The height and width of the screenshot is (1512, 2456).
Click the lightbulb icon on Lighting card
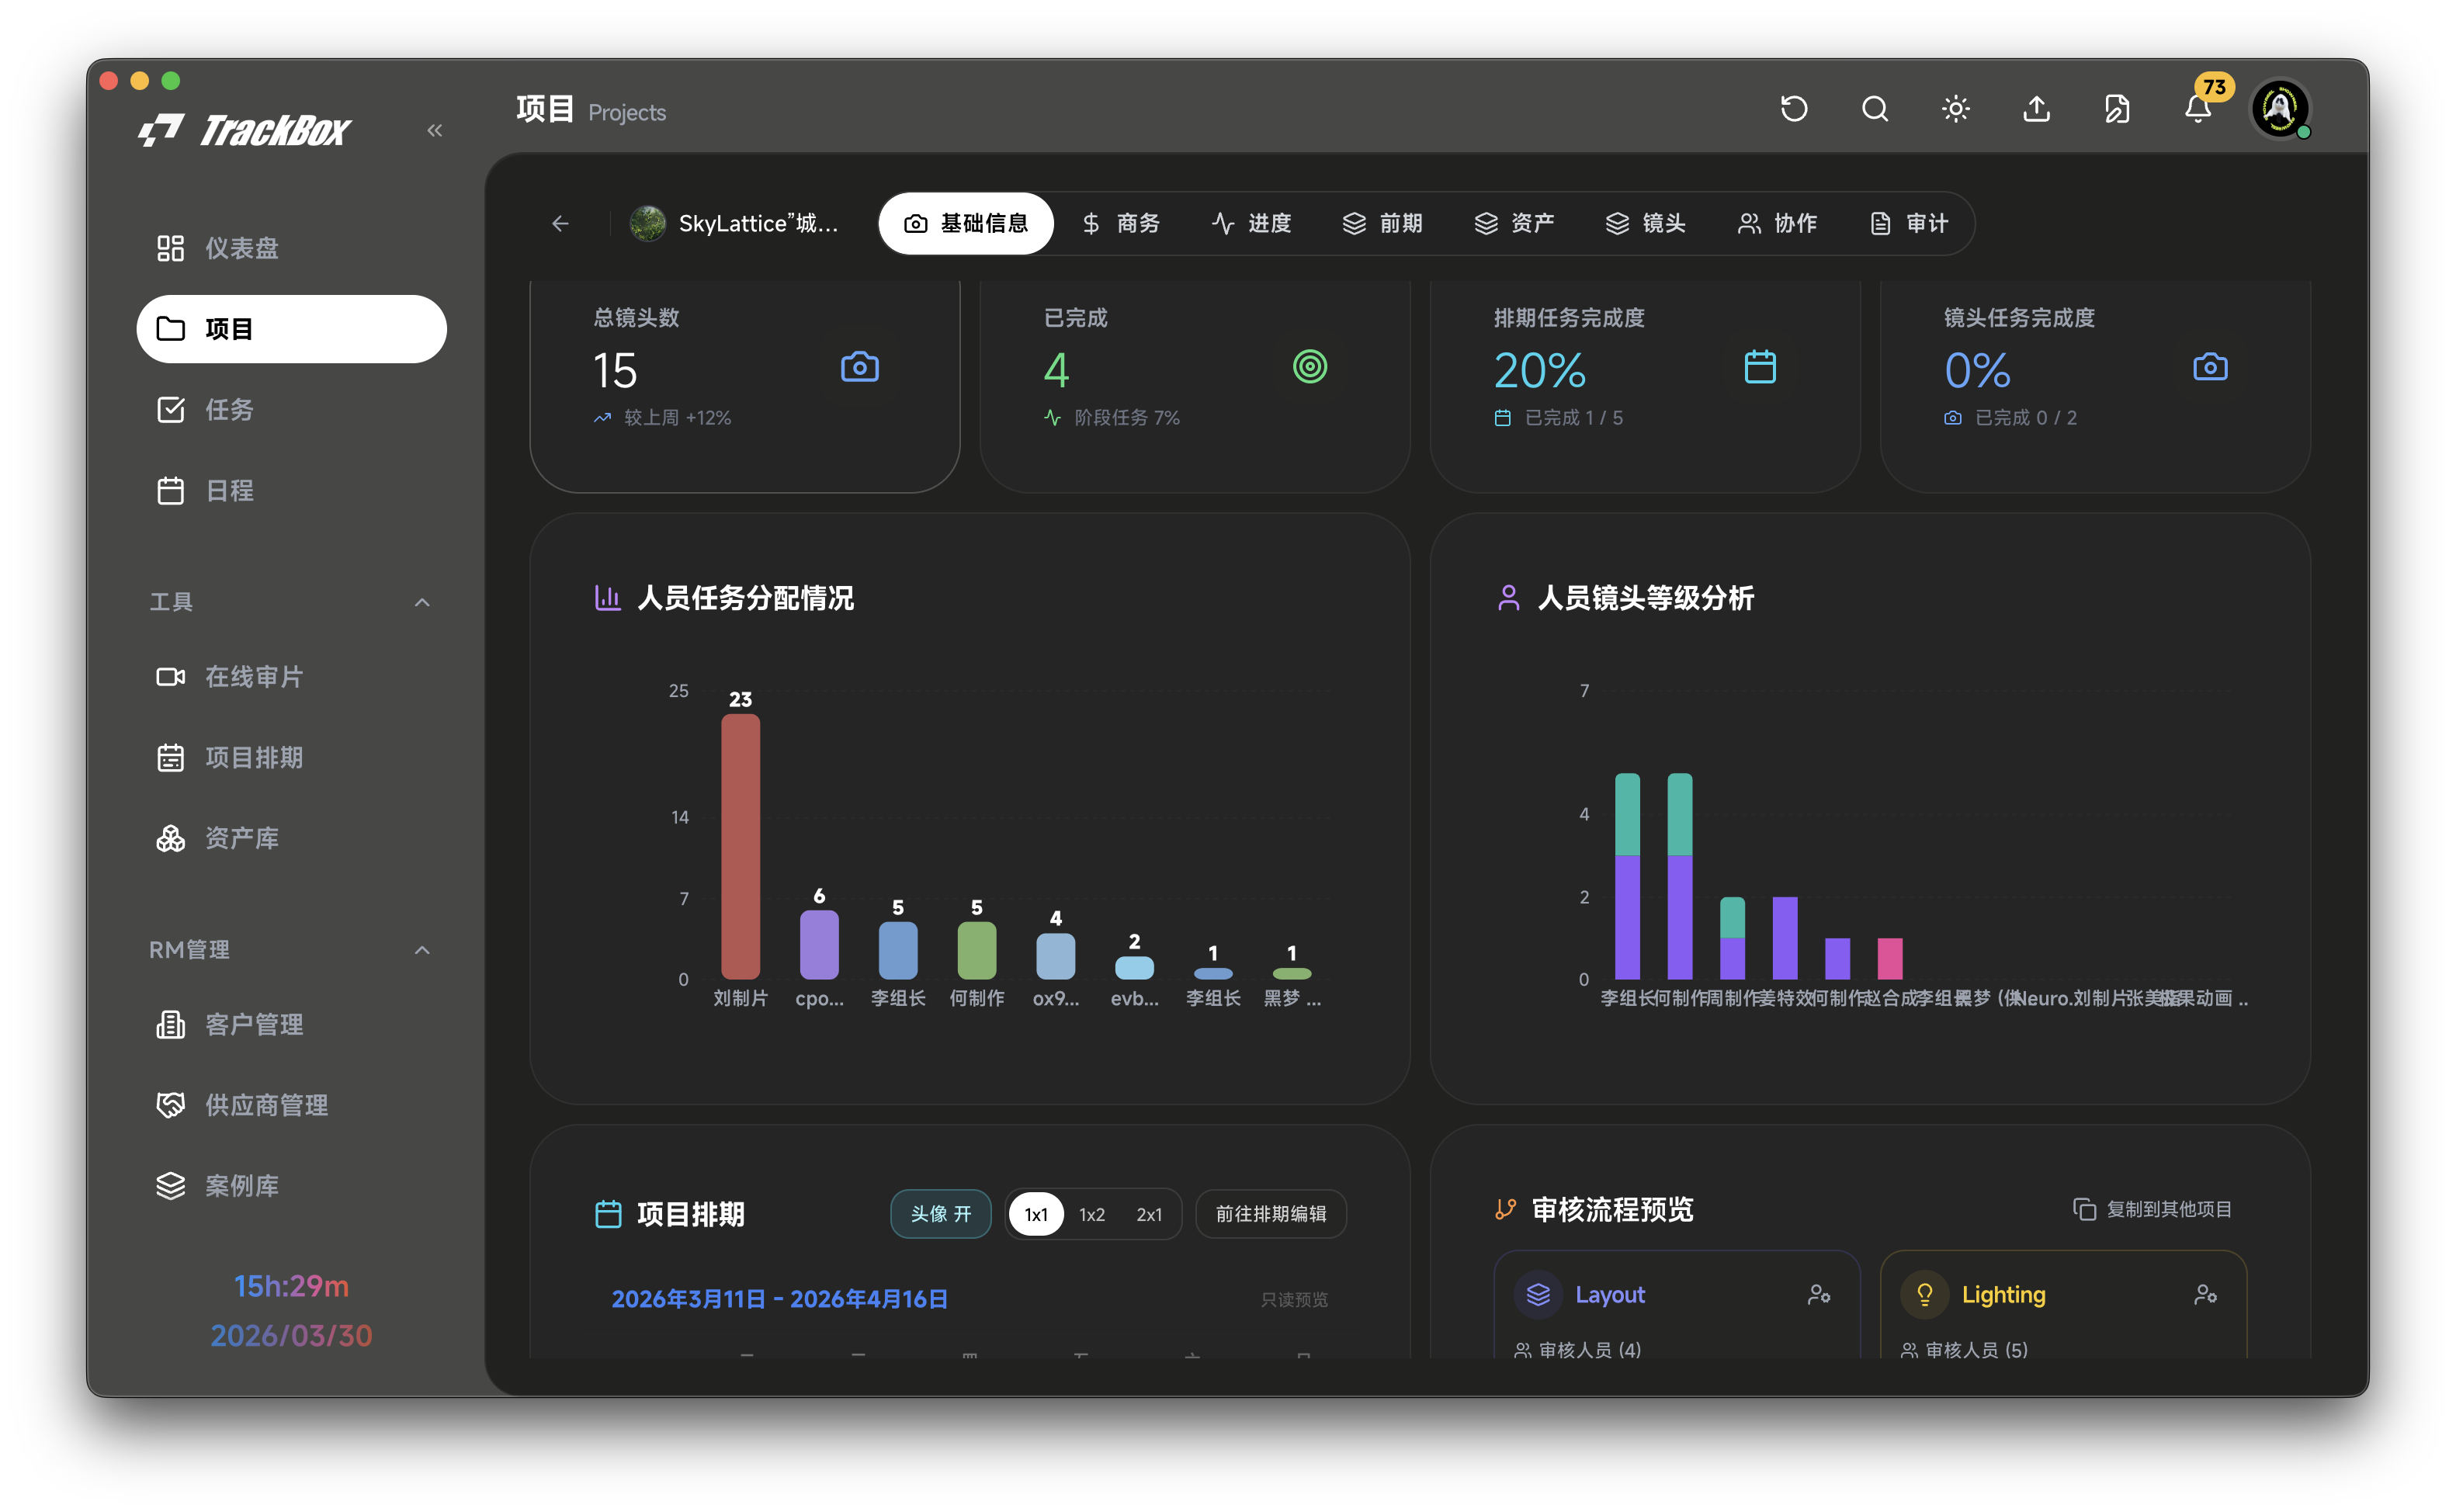[1924, 1294]
